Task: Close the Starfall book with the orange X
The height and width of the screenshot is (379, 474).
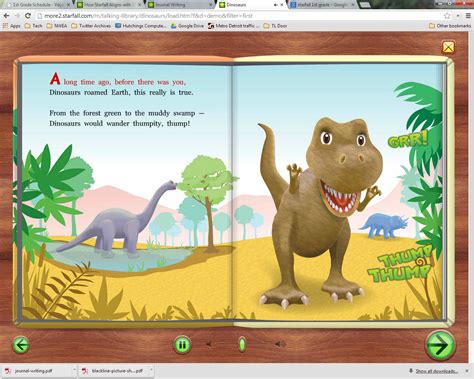Action: [x=448, y=47]
